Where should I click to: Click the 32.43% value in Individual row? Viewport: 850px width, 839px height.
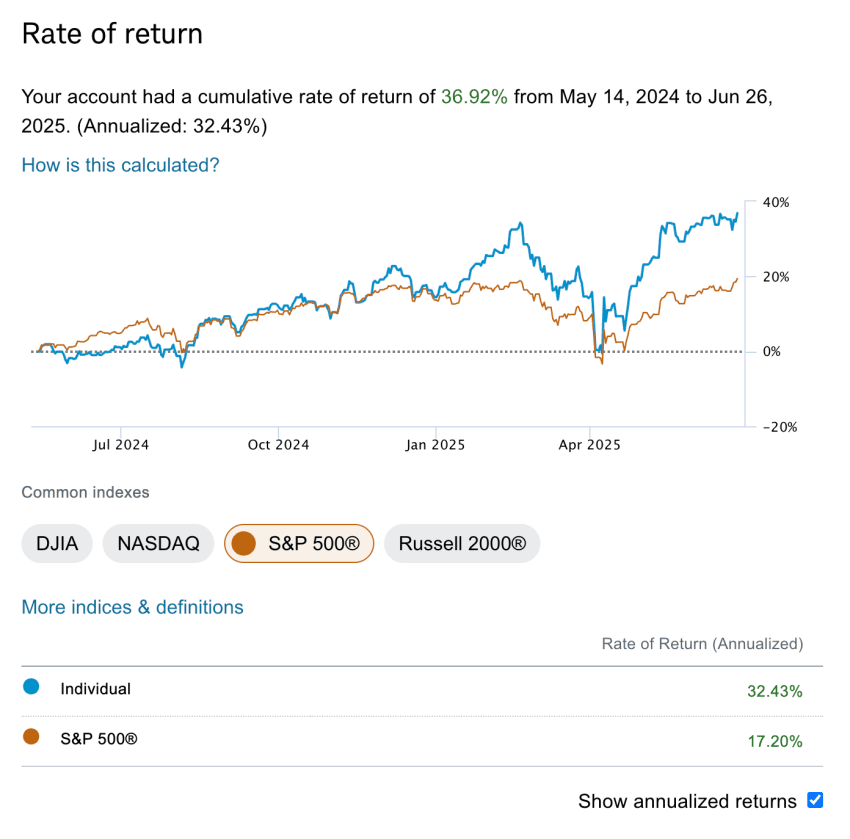[774, 691]
